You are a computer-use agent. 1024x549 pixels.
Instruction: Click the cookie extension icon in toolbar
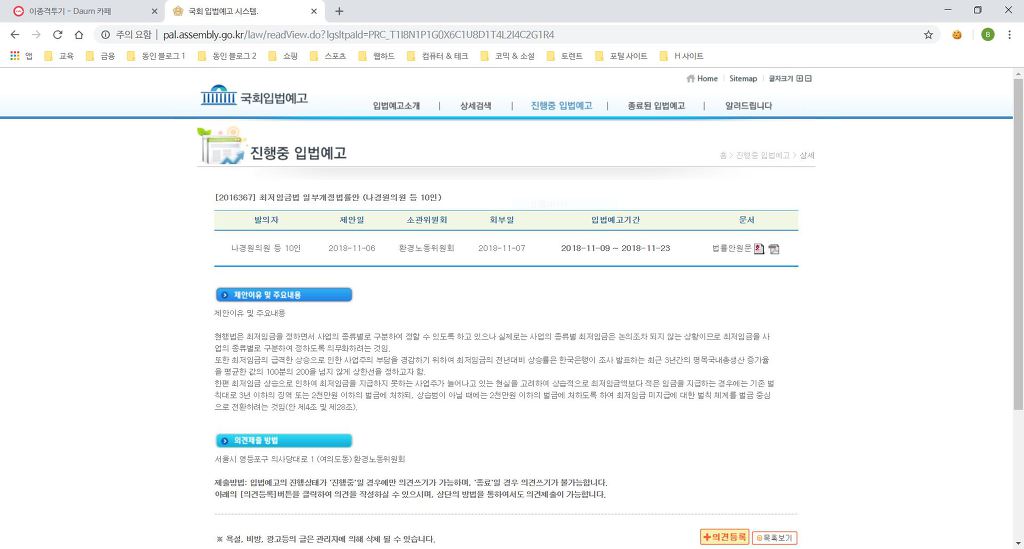[957, 35]
